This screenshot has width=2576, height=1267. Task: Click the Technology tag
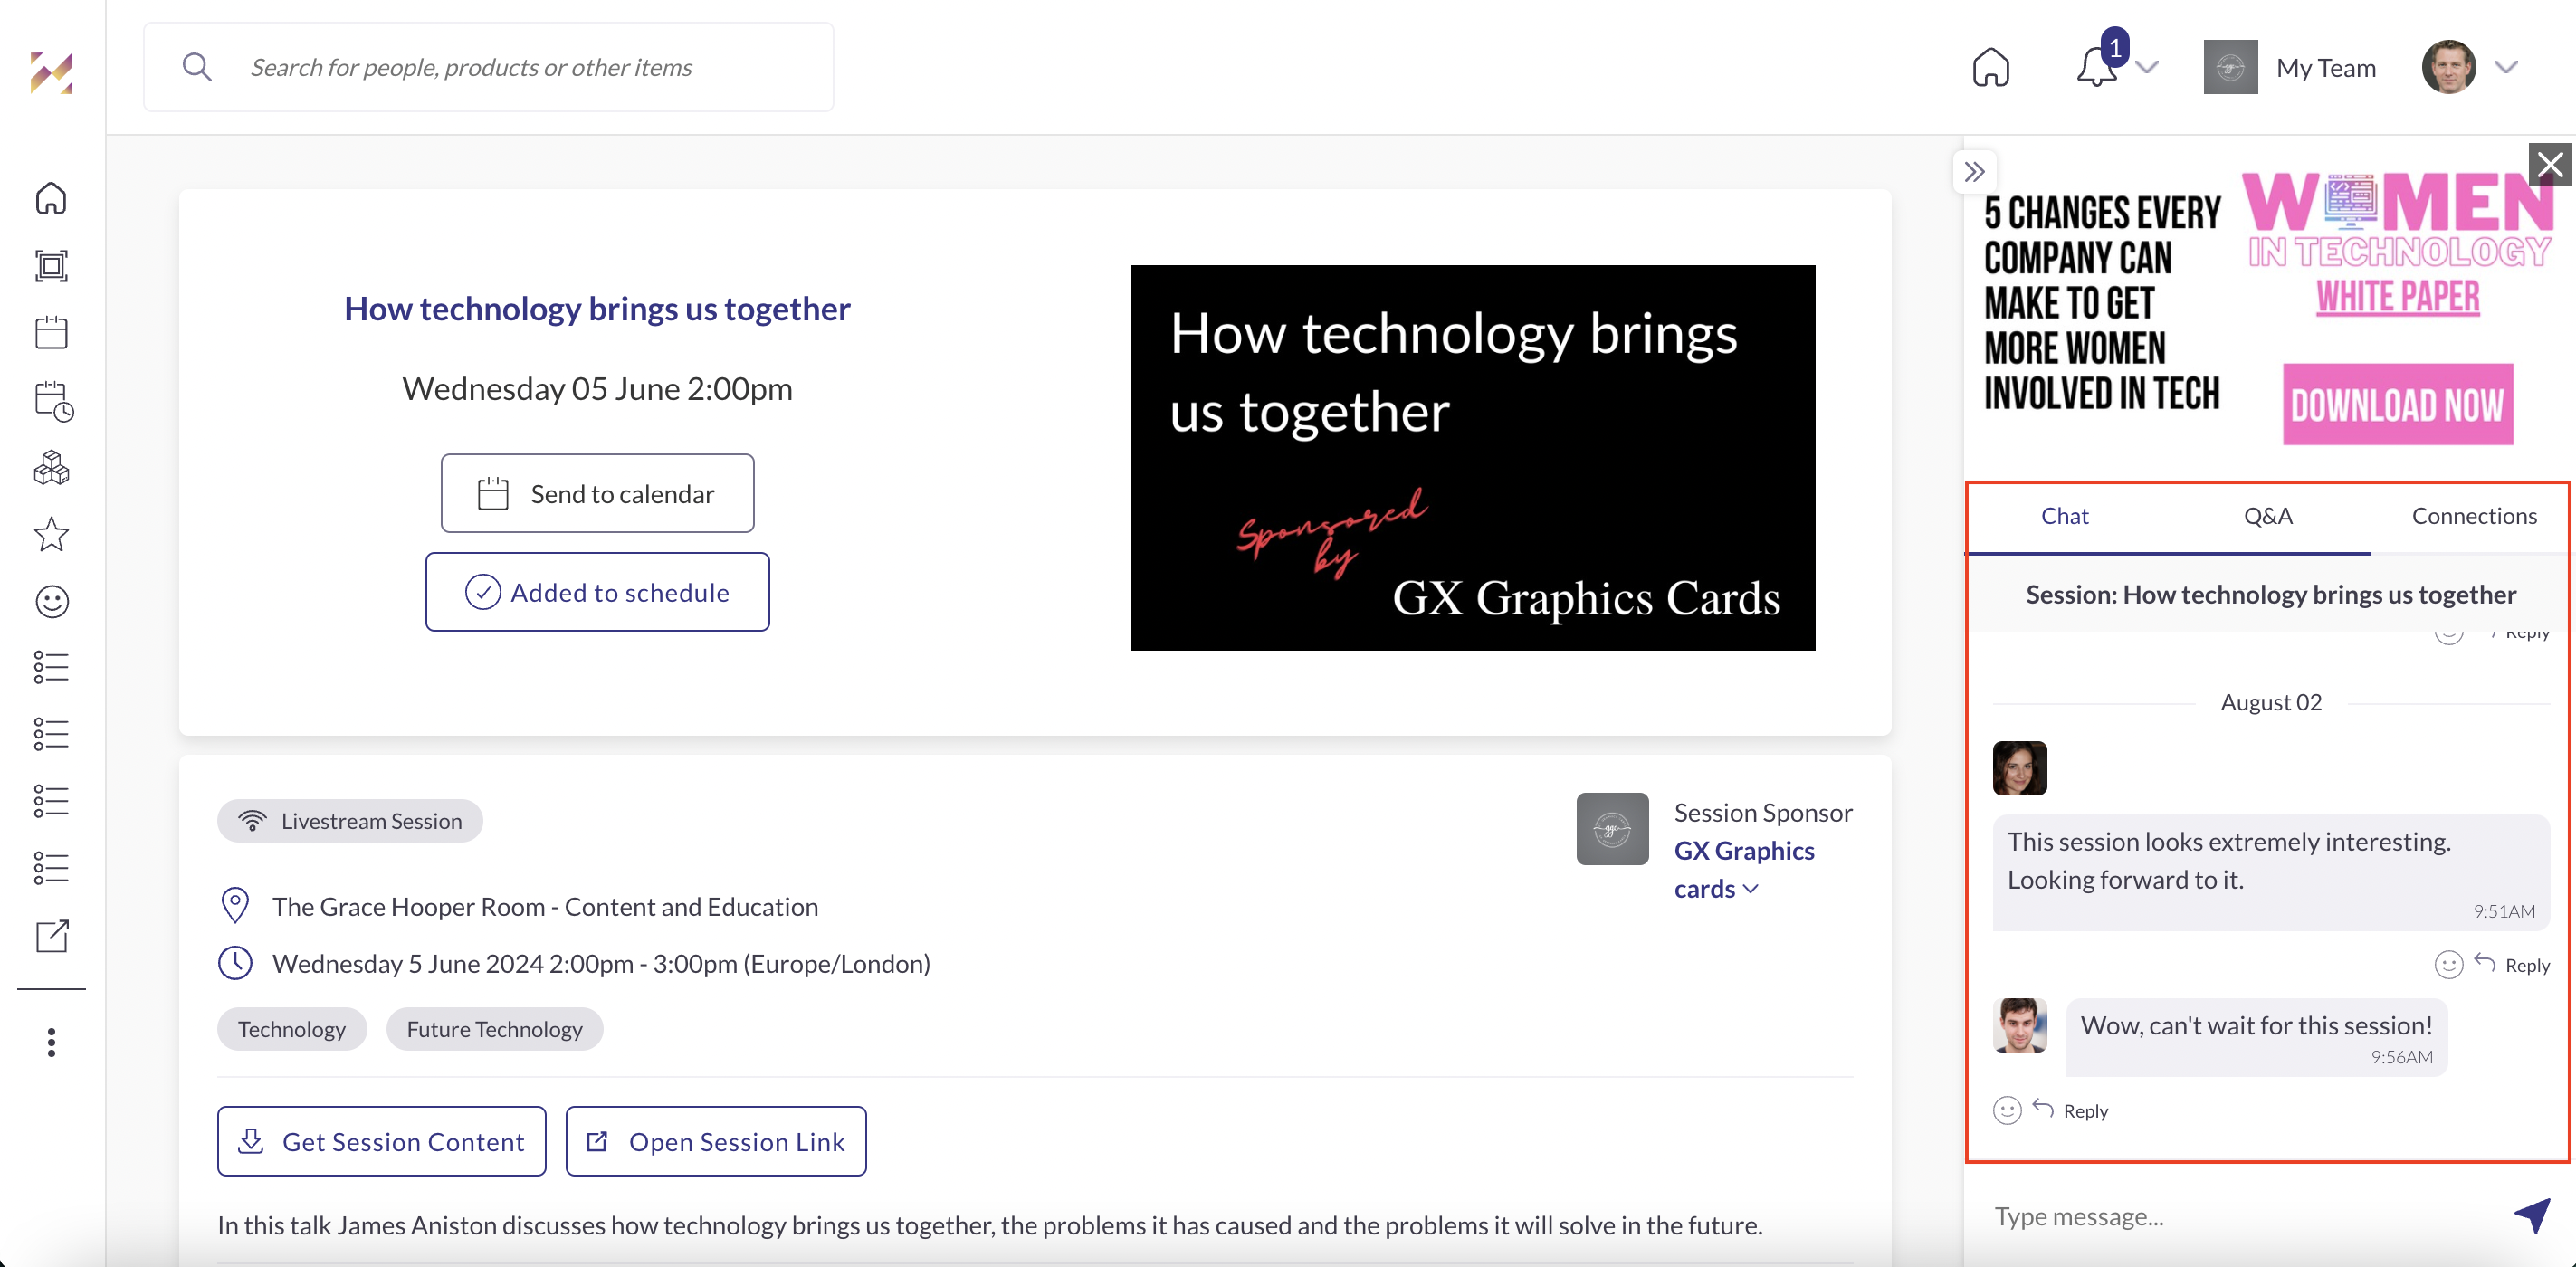point(291,1029)
